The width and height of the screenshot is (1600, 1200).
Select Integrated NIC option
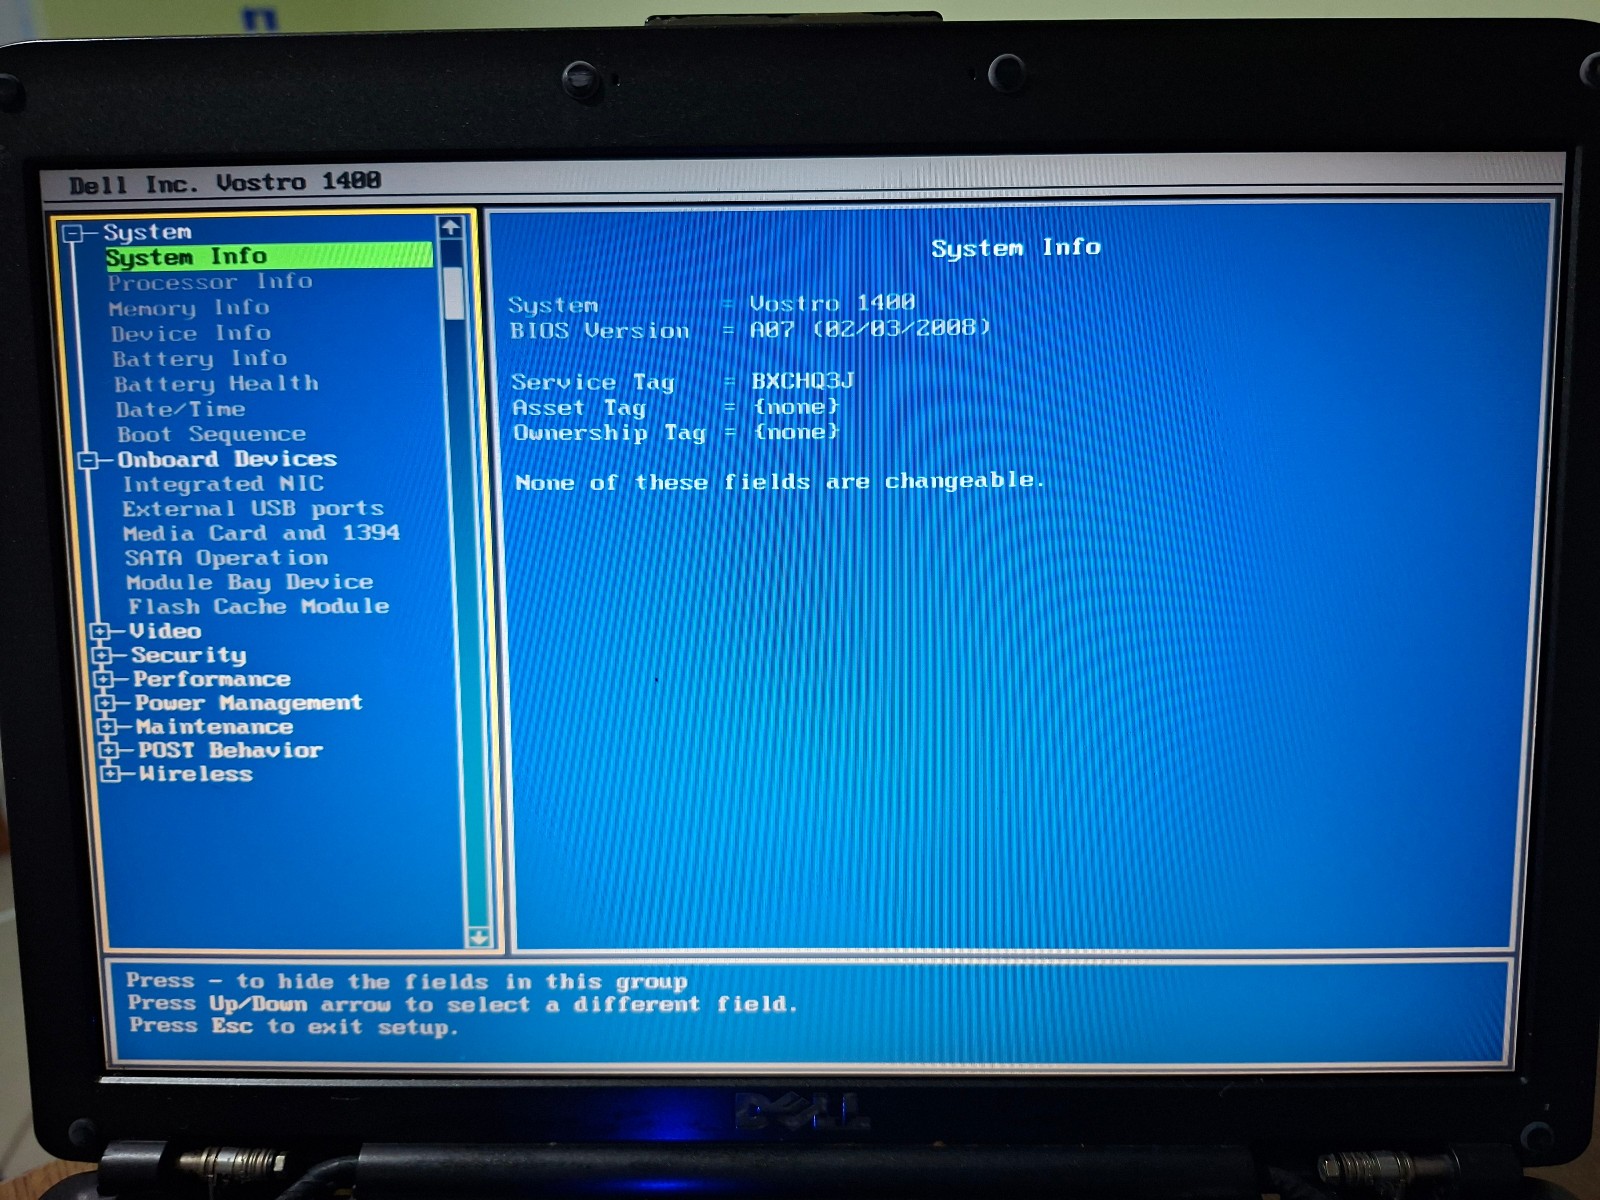pyautogui.click(x=223, y=484)
